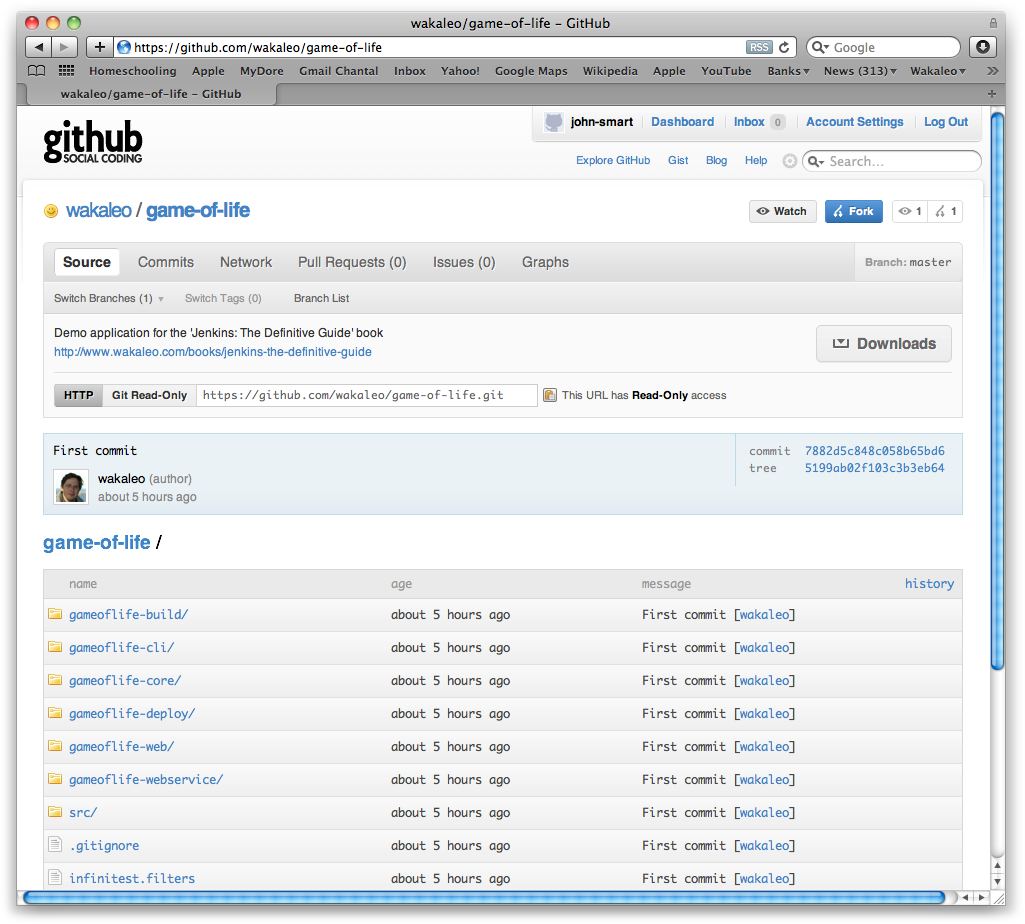Click the gear icon beside GitHub search

790,161
